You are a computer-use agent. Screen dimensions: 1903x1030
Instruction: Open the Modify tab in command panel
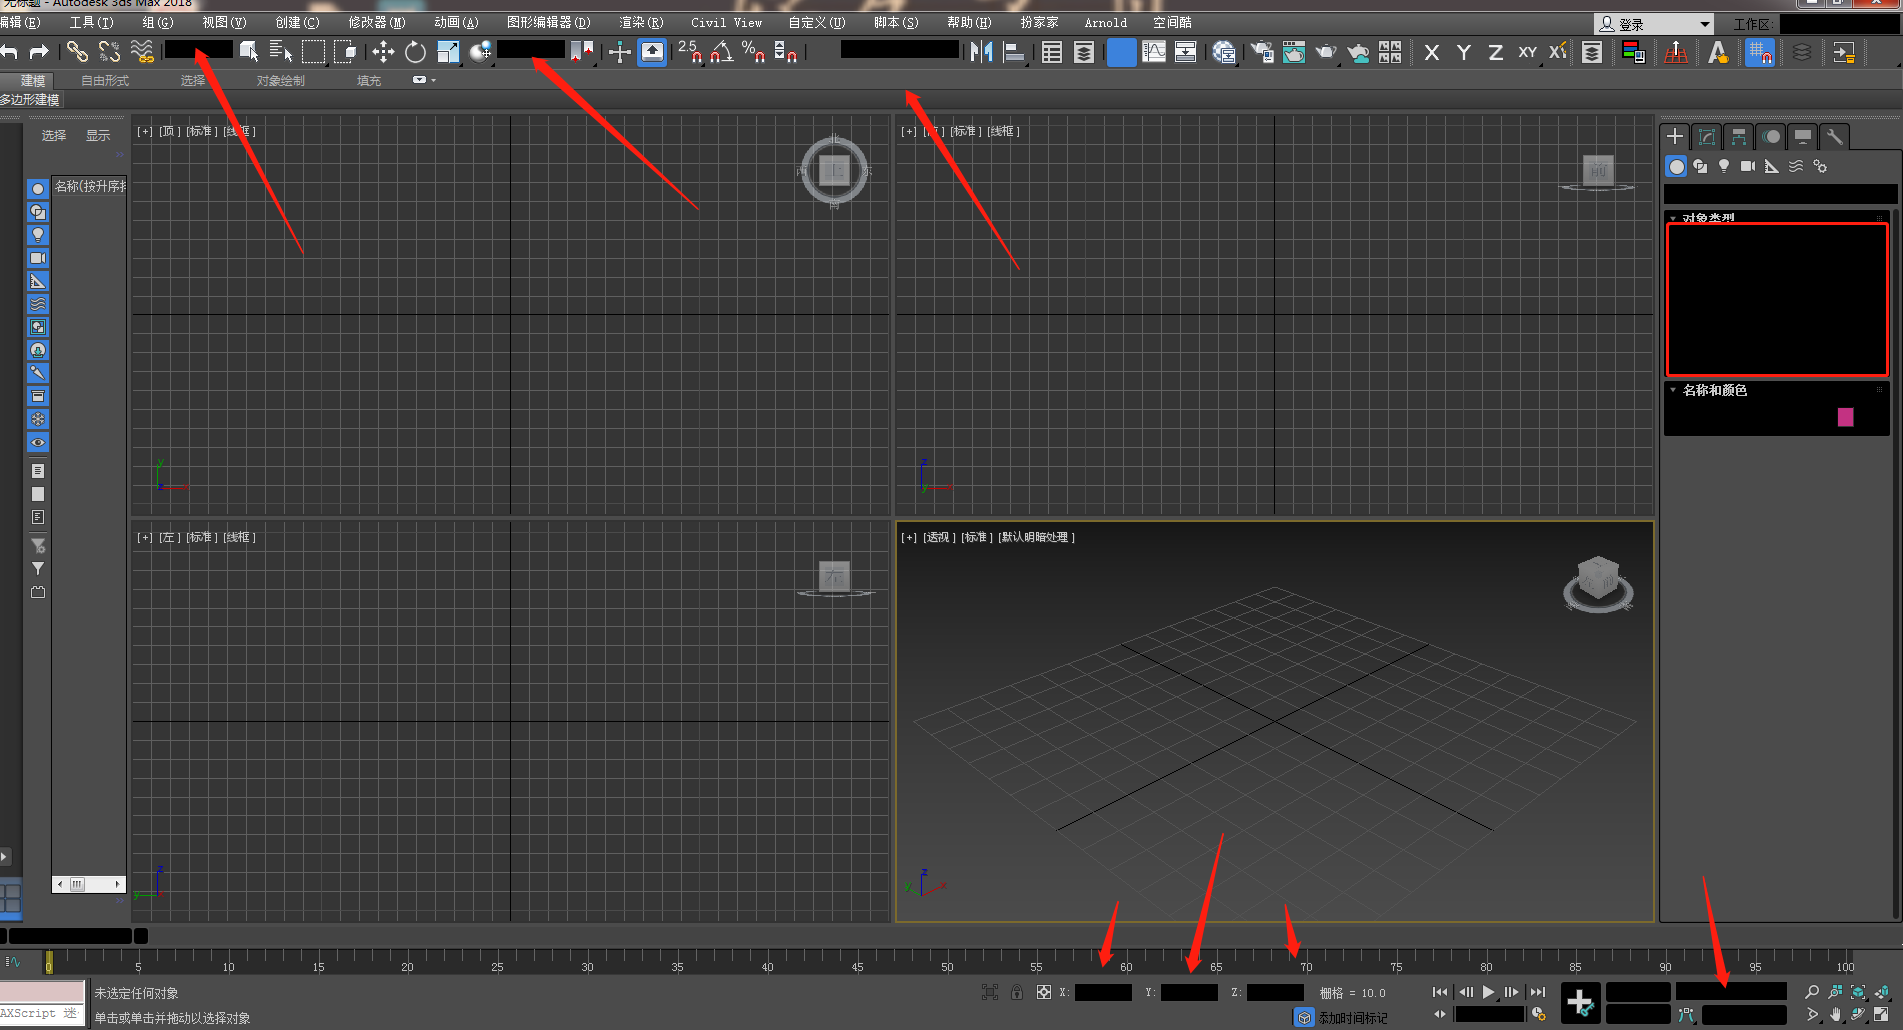[x=1707, y=137]
